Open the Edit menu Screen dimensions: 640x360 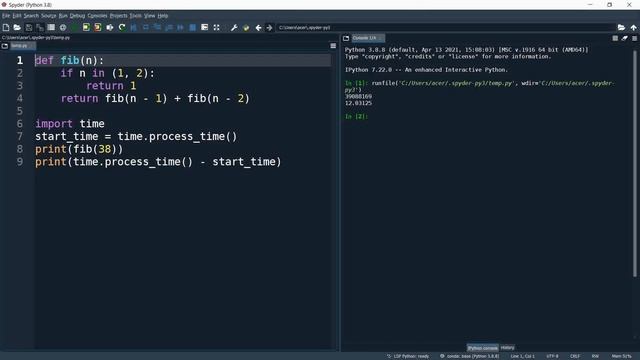16,16
